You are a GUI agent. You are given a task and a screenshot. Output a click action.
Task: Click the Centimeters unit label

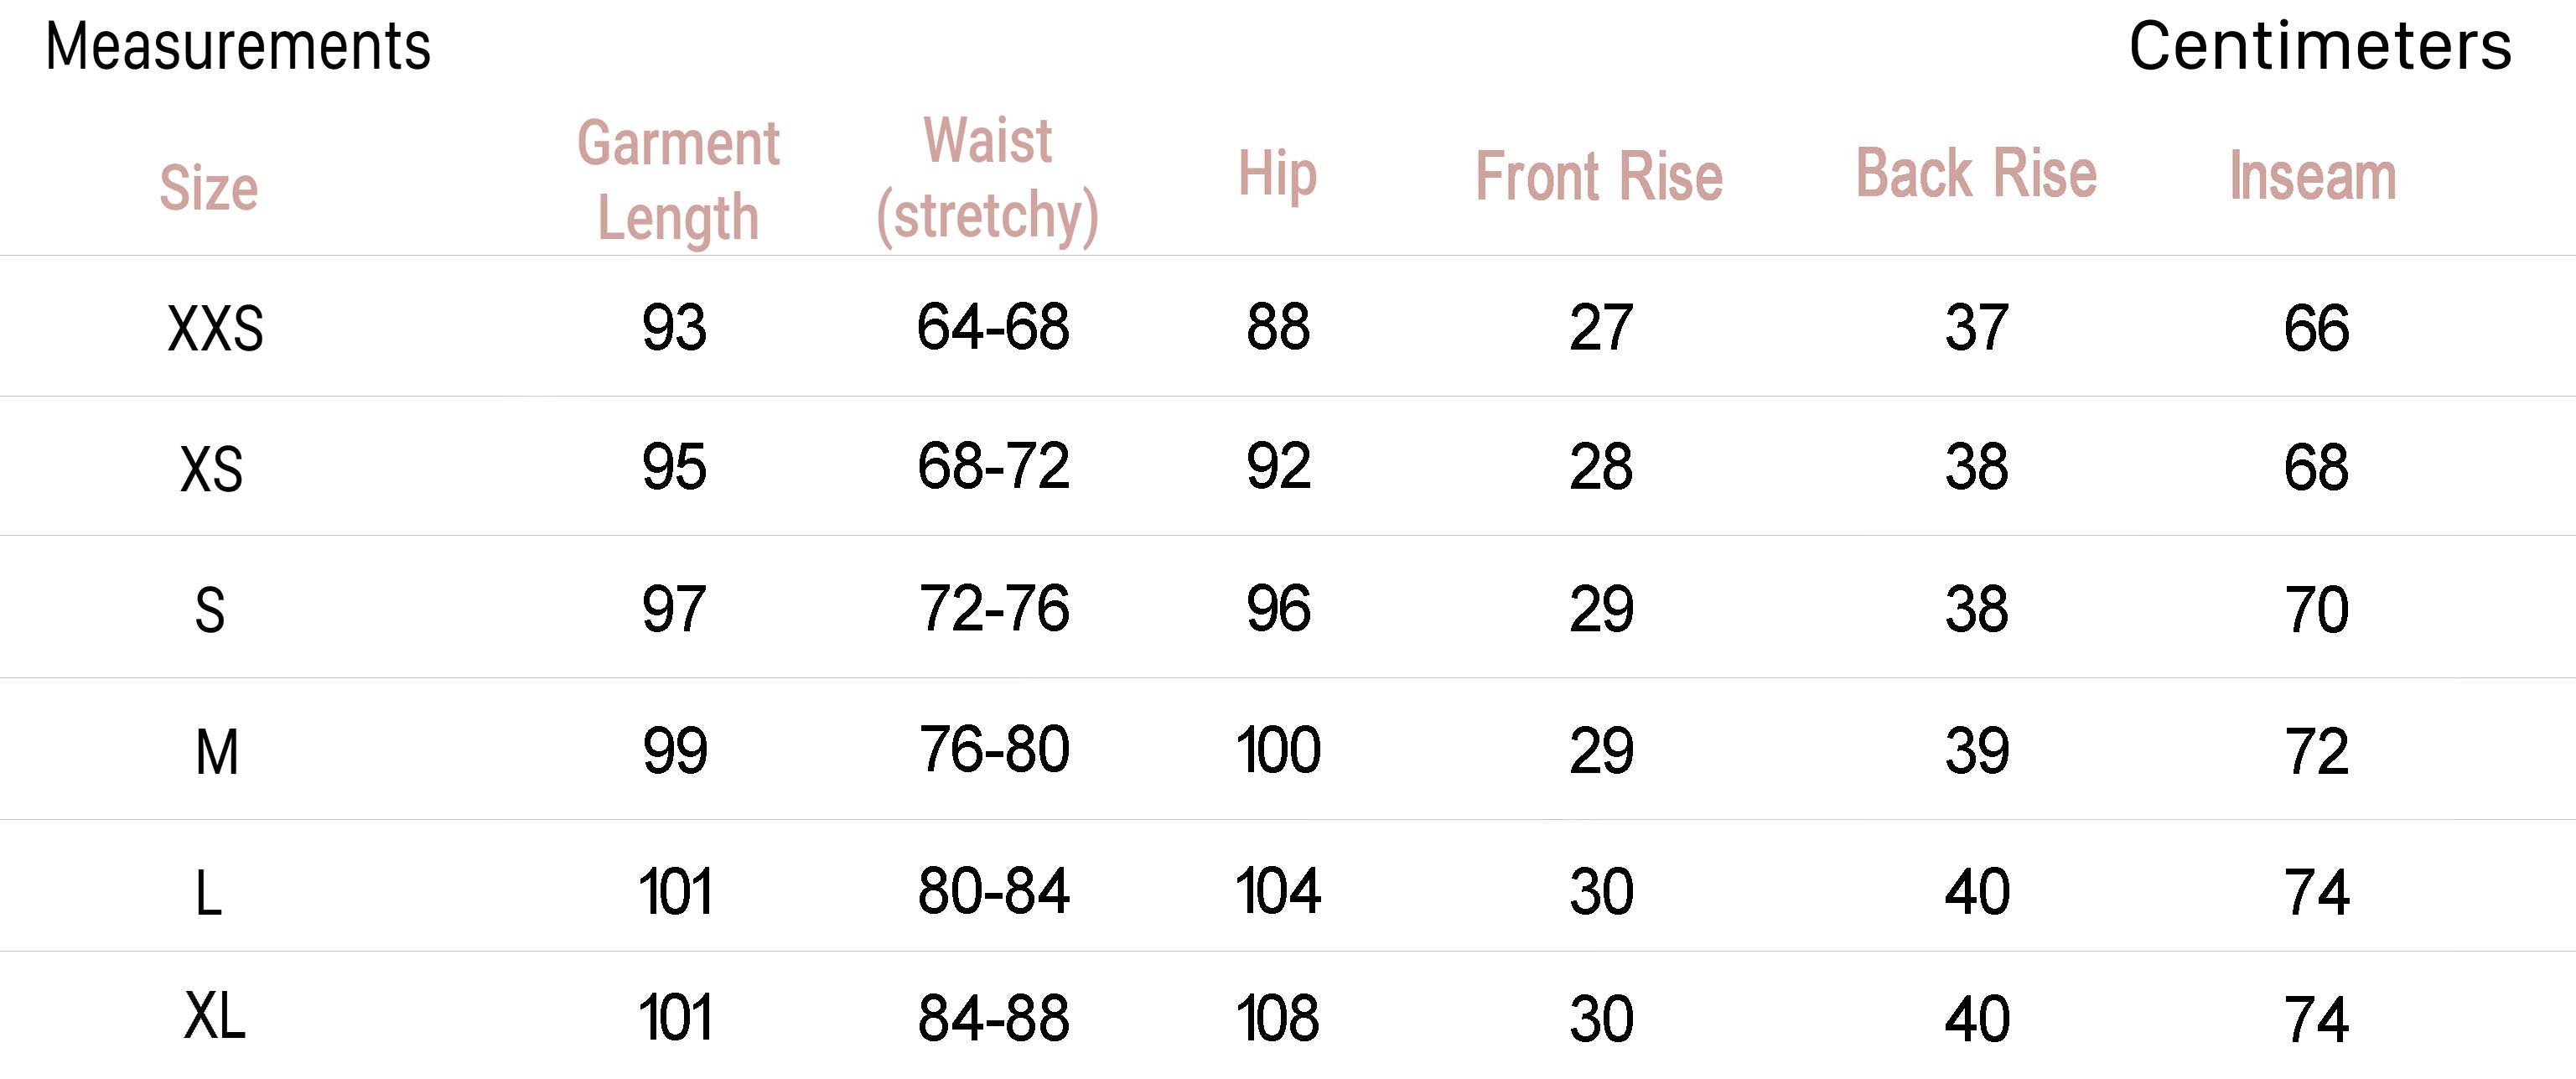click(2319, 47)
